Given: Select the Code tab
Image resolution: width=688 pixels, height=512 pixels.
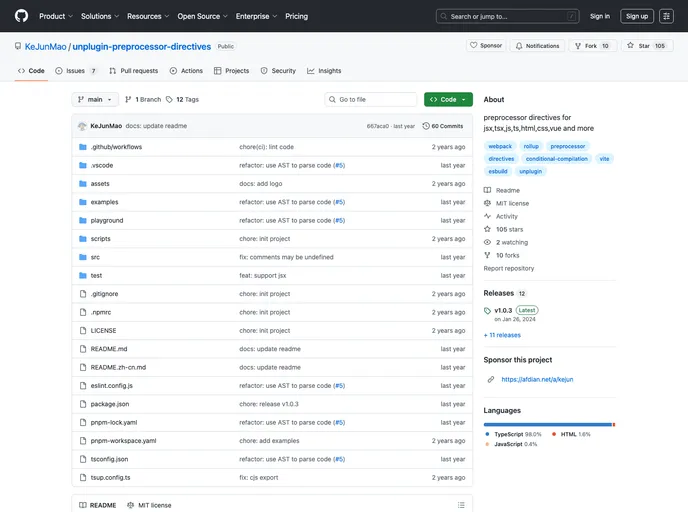Looking at the screenshot, I should (x=31, y=71).
